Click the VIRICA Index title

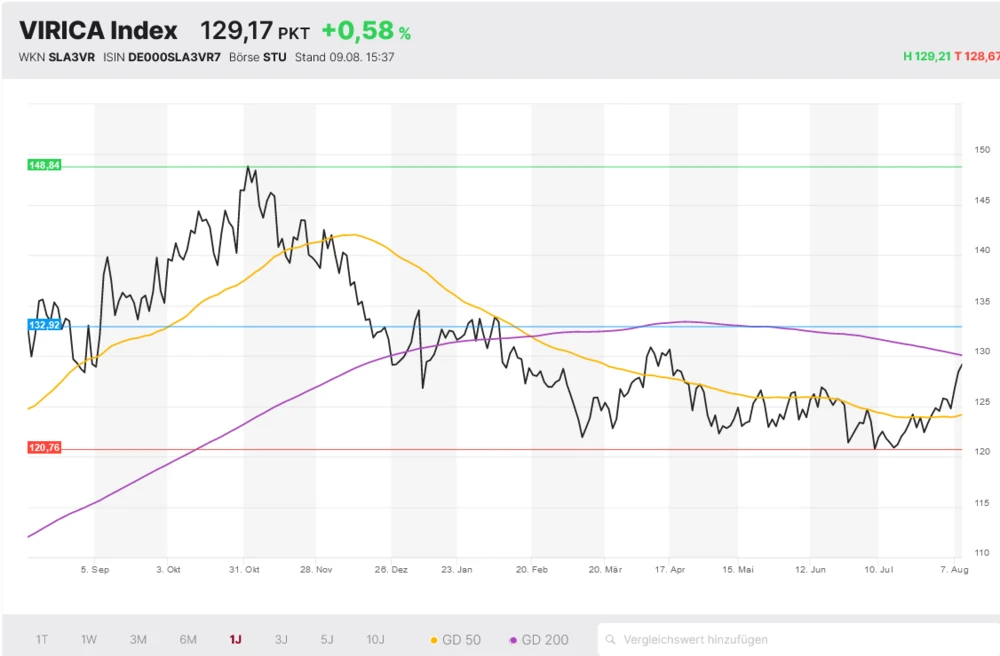pyautogui.click(x=98, y=31)
